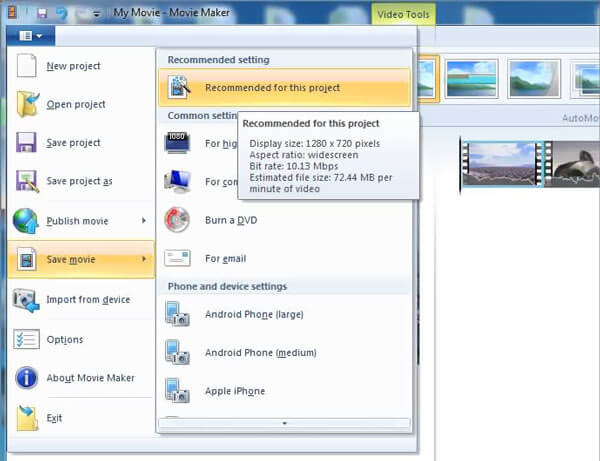Open the Quick Access Toolbar customize arrow

point(96,14)
